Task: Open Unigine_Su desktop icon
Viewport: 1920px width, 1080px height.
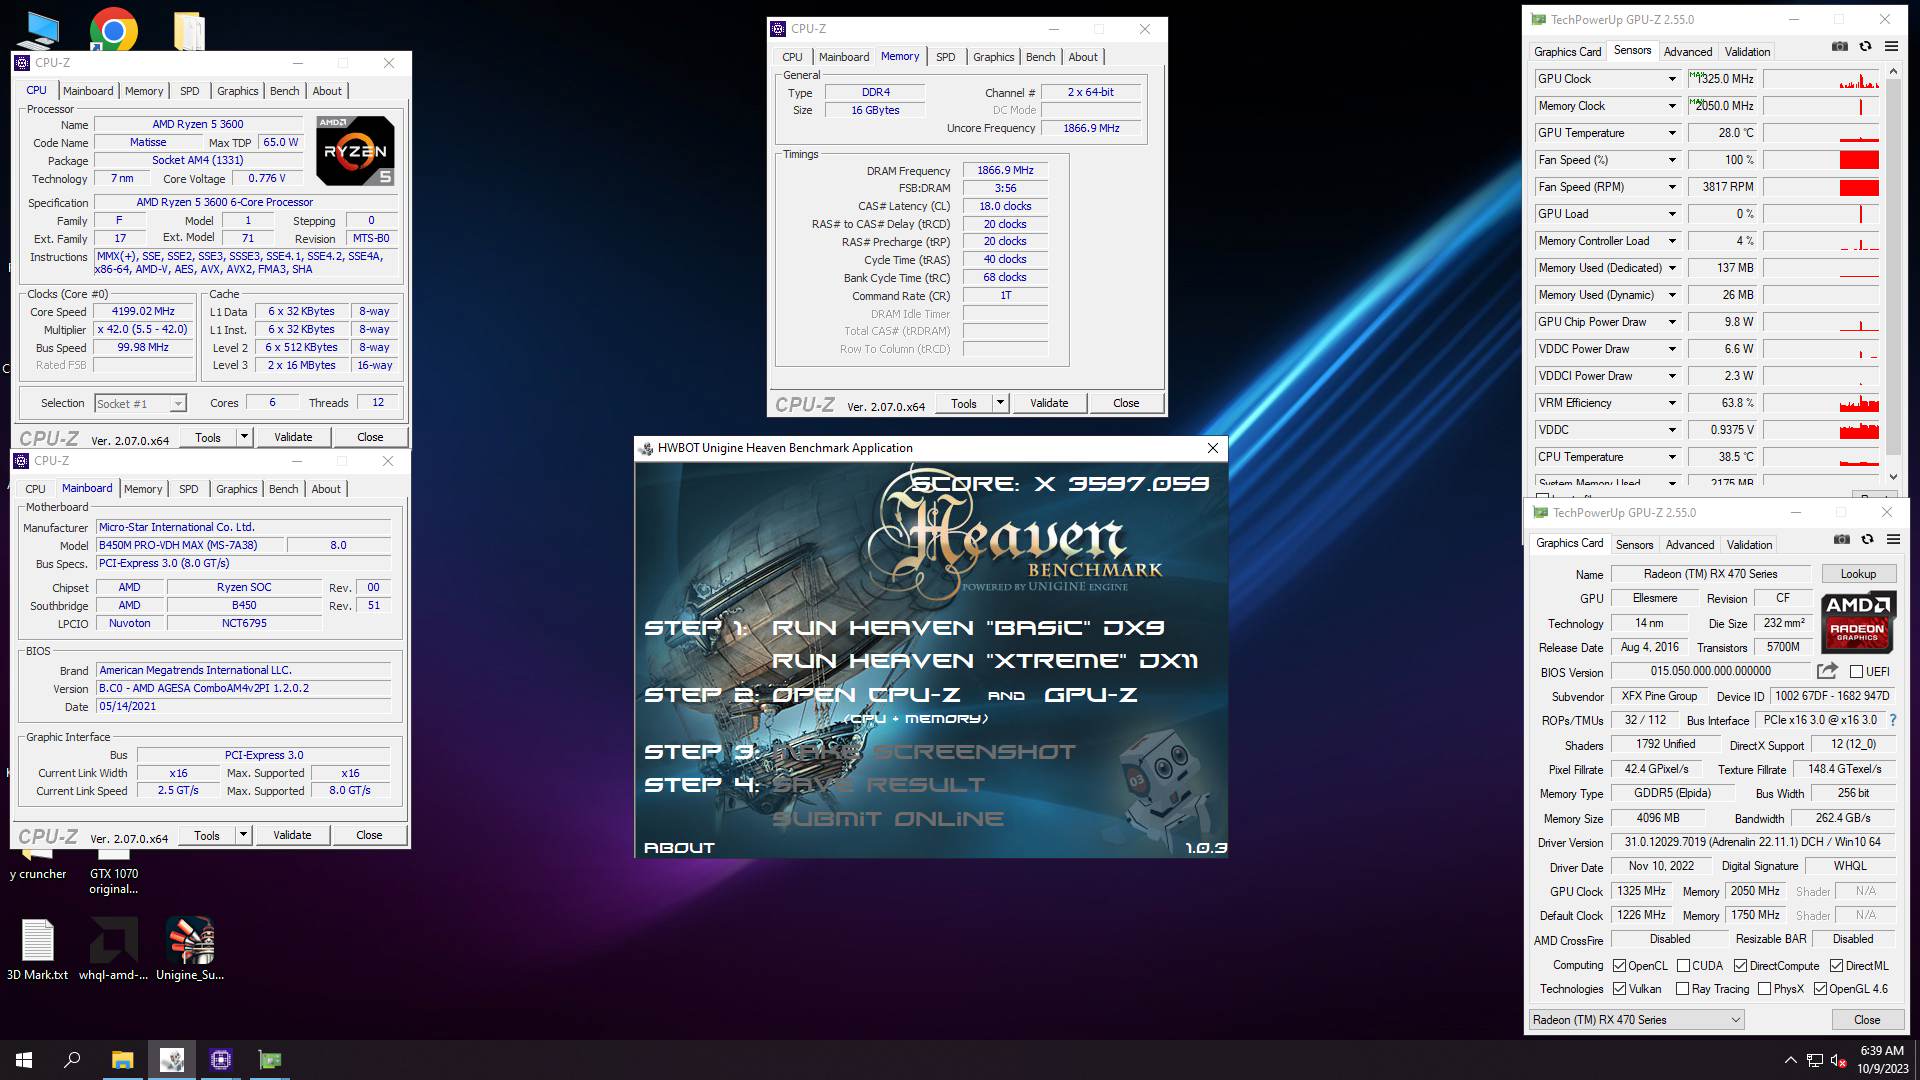Action: click(x=190, y=949)
